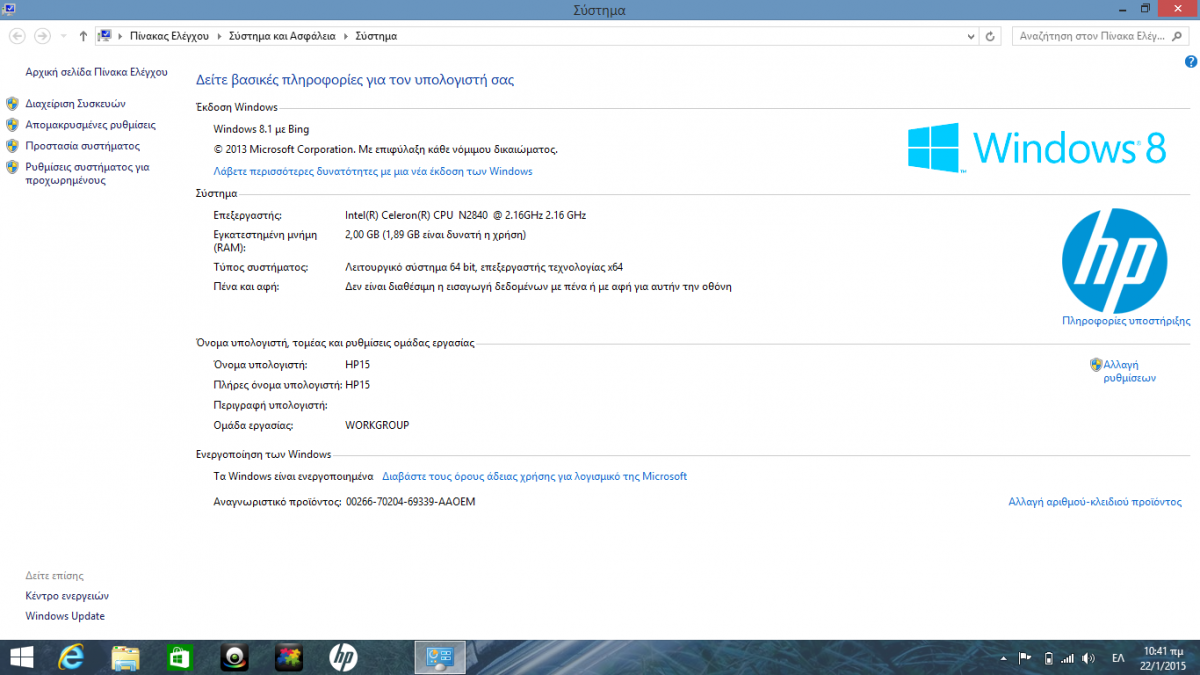This screenshot has width=1200, height=675.
Task: Click Σύστημα breadcrumb in address bar
Action: point(377,36)
